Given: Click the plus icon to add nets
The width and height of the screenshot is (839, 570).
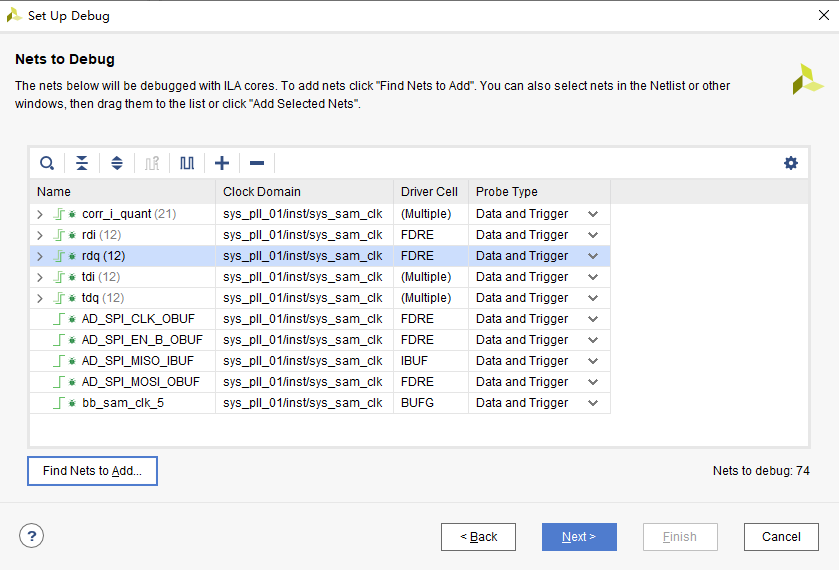Looking at the screenshot, I should click(222, 163).
